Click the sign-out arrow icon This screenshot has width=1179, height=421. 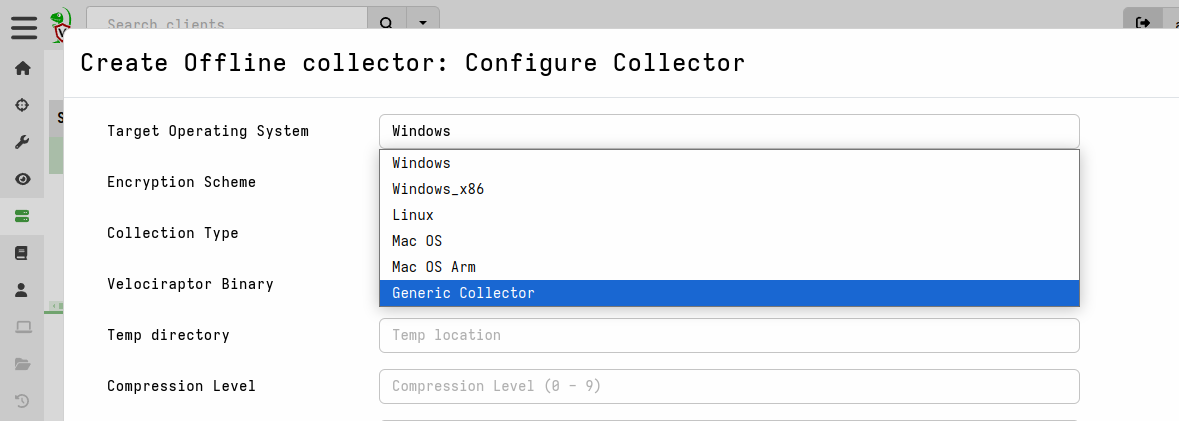[x=1143, y=23]
